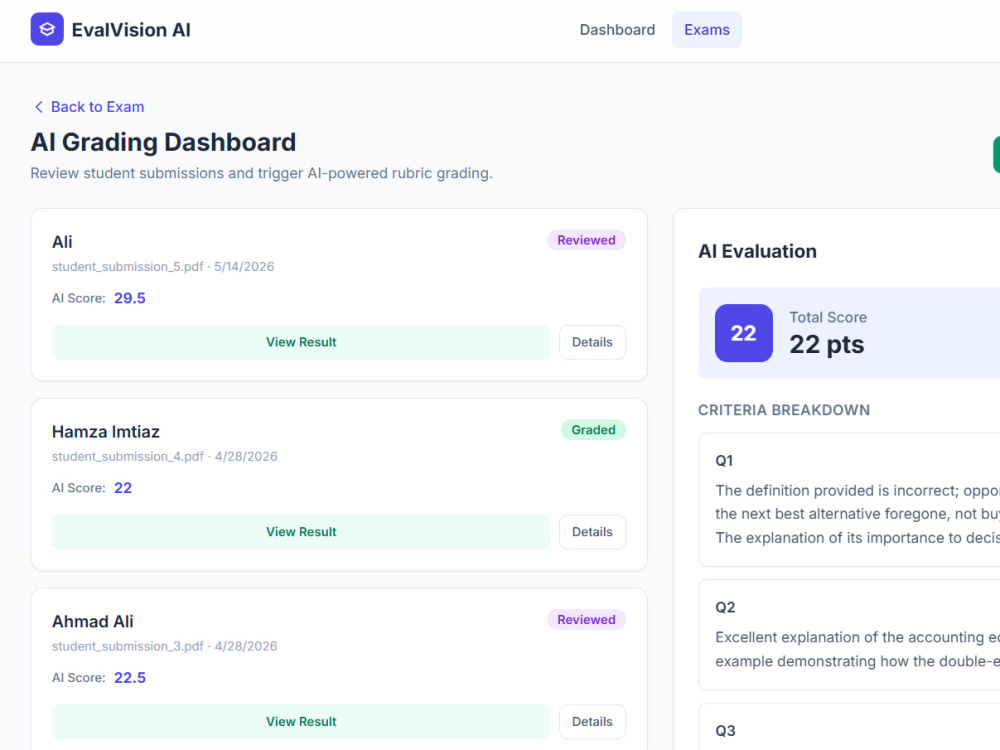Click the AI Evaluation panel heading
1000x750 pixels.
tap(757, 251)
